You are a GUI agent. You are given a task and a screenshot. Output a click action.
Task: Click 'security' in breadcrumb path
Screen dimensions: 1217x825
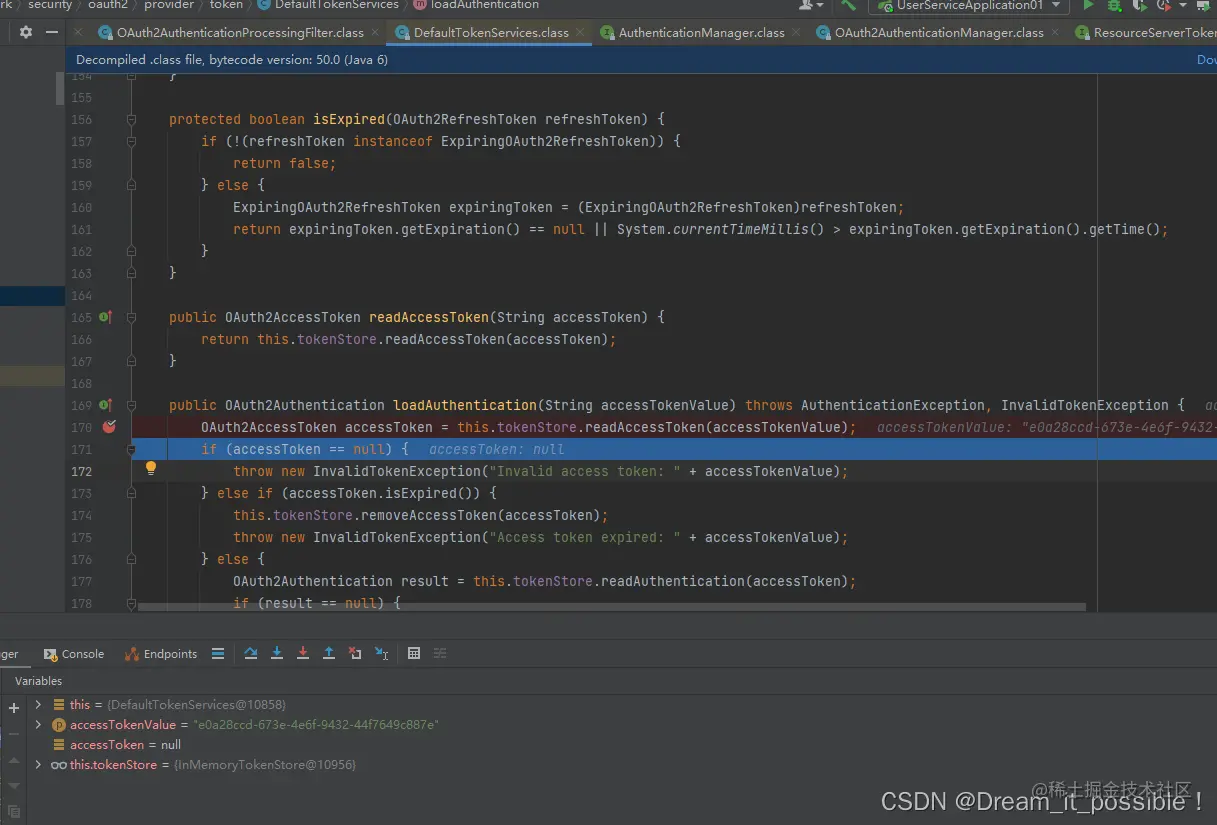50,5
